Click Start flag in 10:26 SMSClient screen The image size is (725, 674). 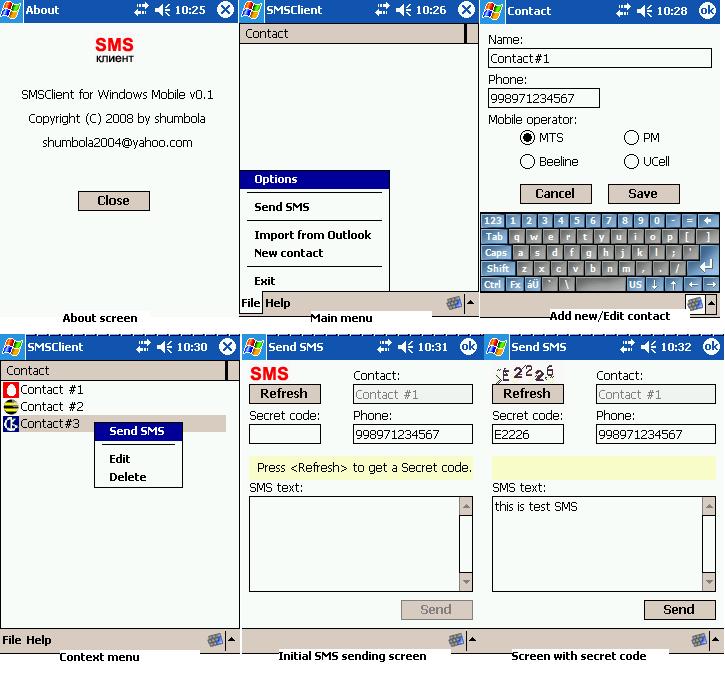coord(251,10)
